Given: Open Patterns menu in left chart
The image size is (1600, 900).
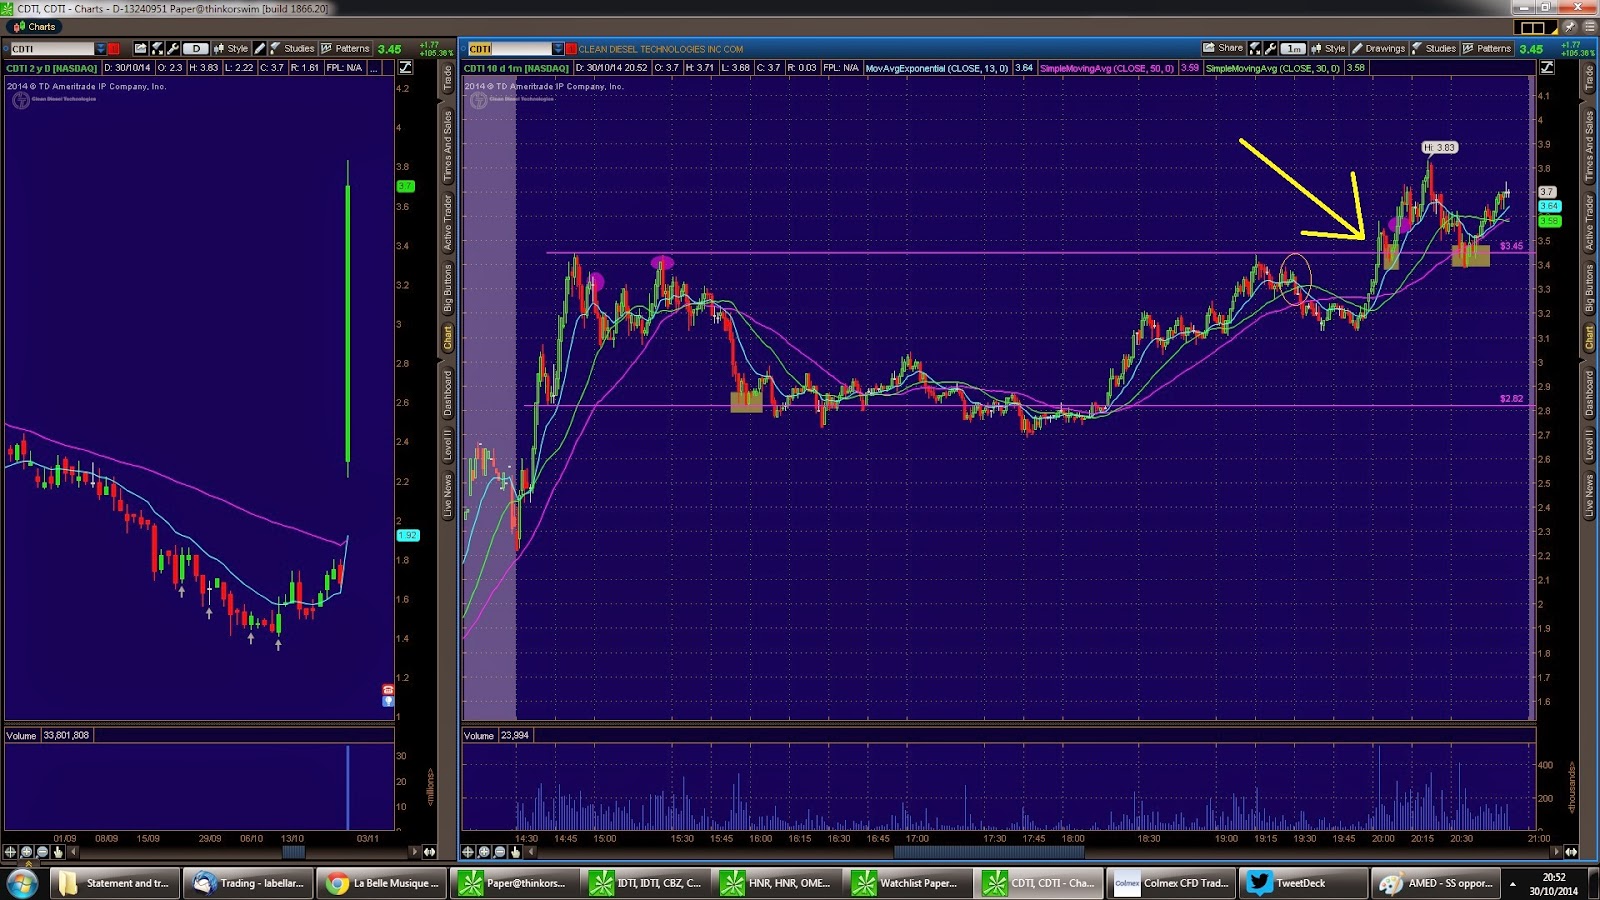Looking at the screenshot, I should tap(345, 48).
